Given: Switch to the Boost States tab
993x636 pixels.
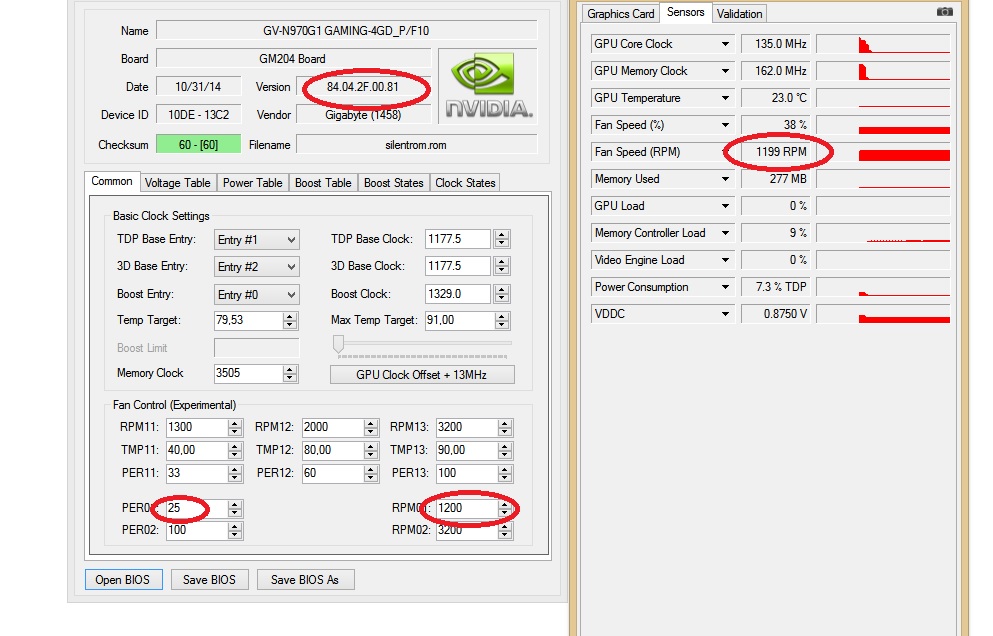Looking at the screenshot, I should (393, 182).
